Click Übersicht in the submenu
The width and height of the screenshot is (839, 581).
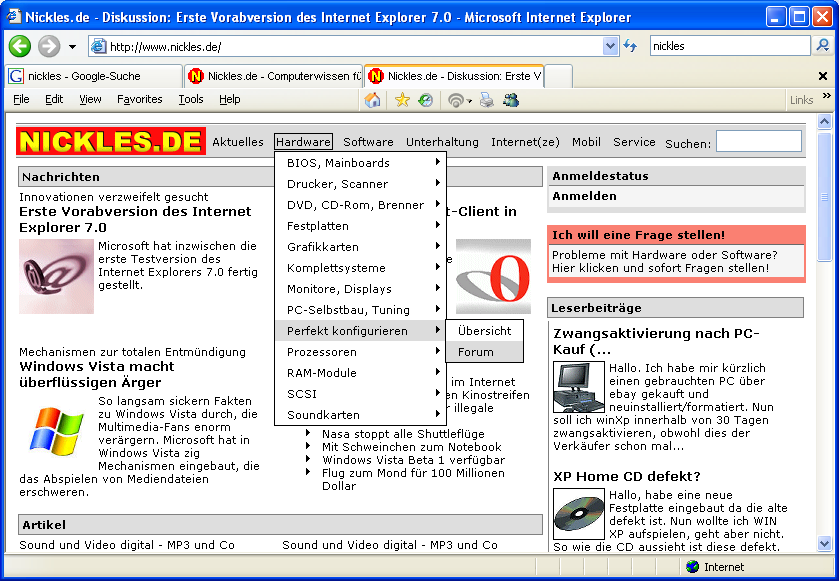pyautogui.click(x=484, y=331)
